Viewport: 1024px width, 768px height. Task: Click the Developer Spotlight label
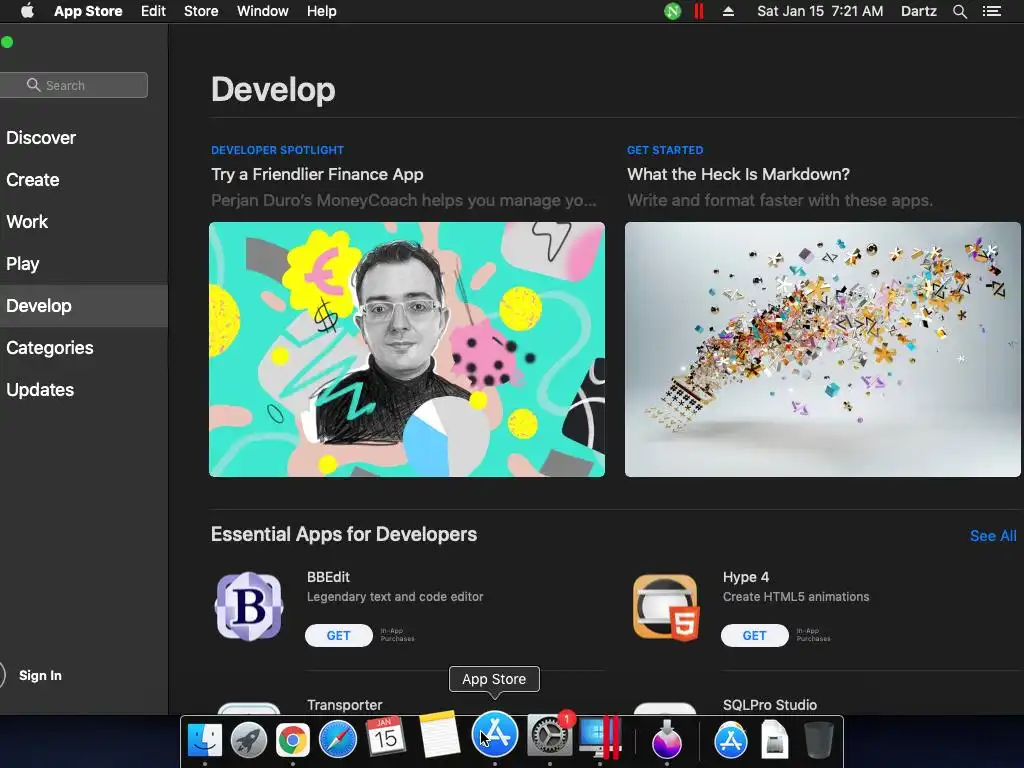(x=277, y=150)
